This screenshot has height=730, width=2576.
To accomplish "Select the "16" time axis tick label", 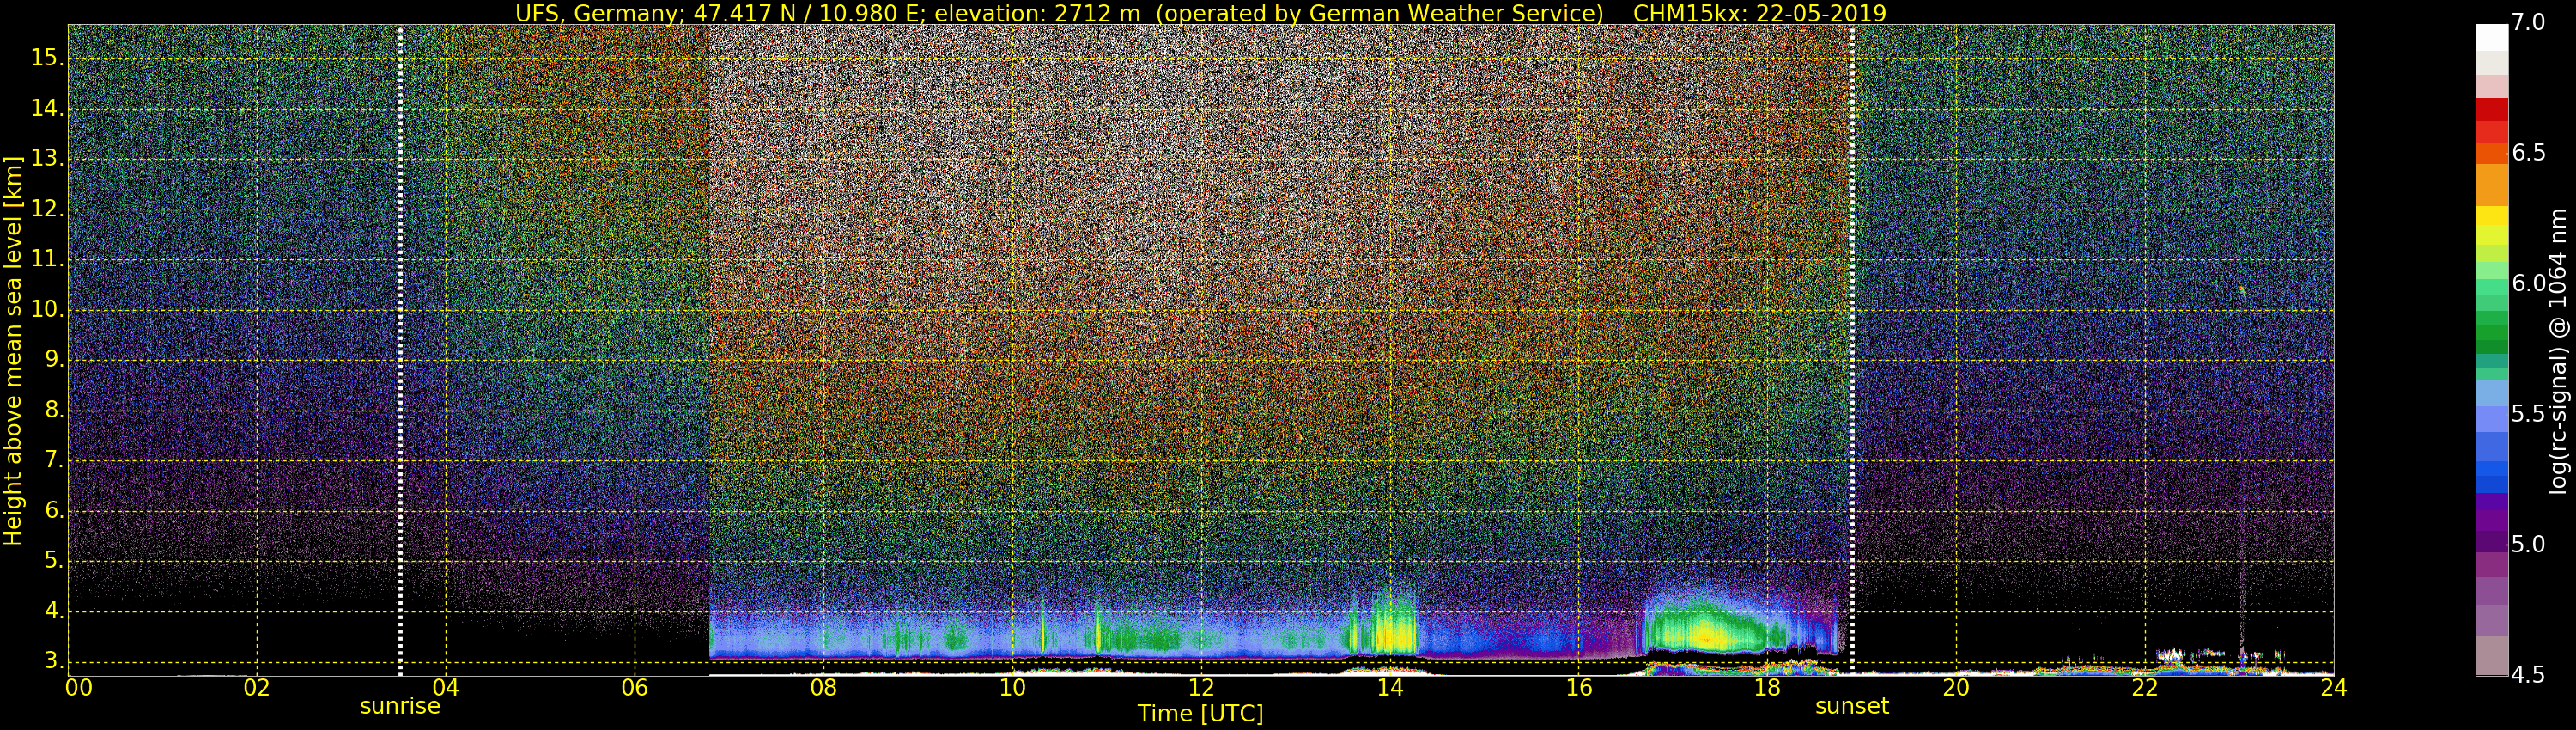I will [x=1579, y=688].
